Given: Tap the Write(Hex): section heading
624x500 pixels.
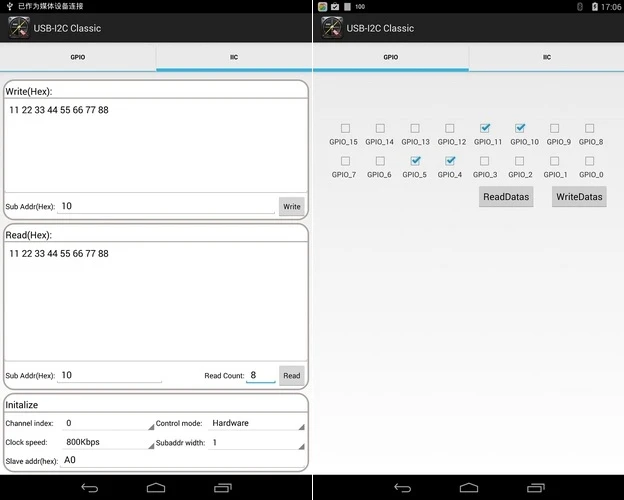Looking at the screenshot, I should [29, 91].
